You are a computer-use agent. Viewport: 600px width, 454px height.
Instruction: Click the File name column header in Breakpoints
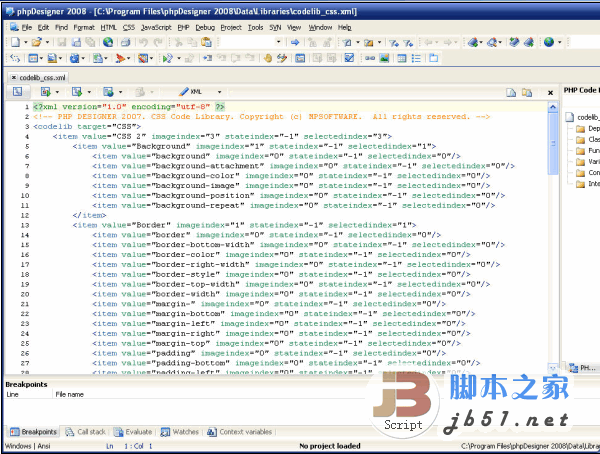(x=69, y=394)
